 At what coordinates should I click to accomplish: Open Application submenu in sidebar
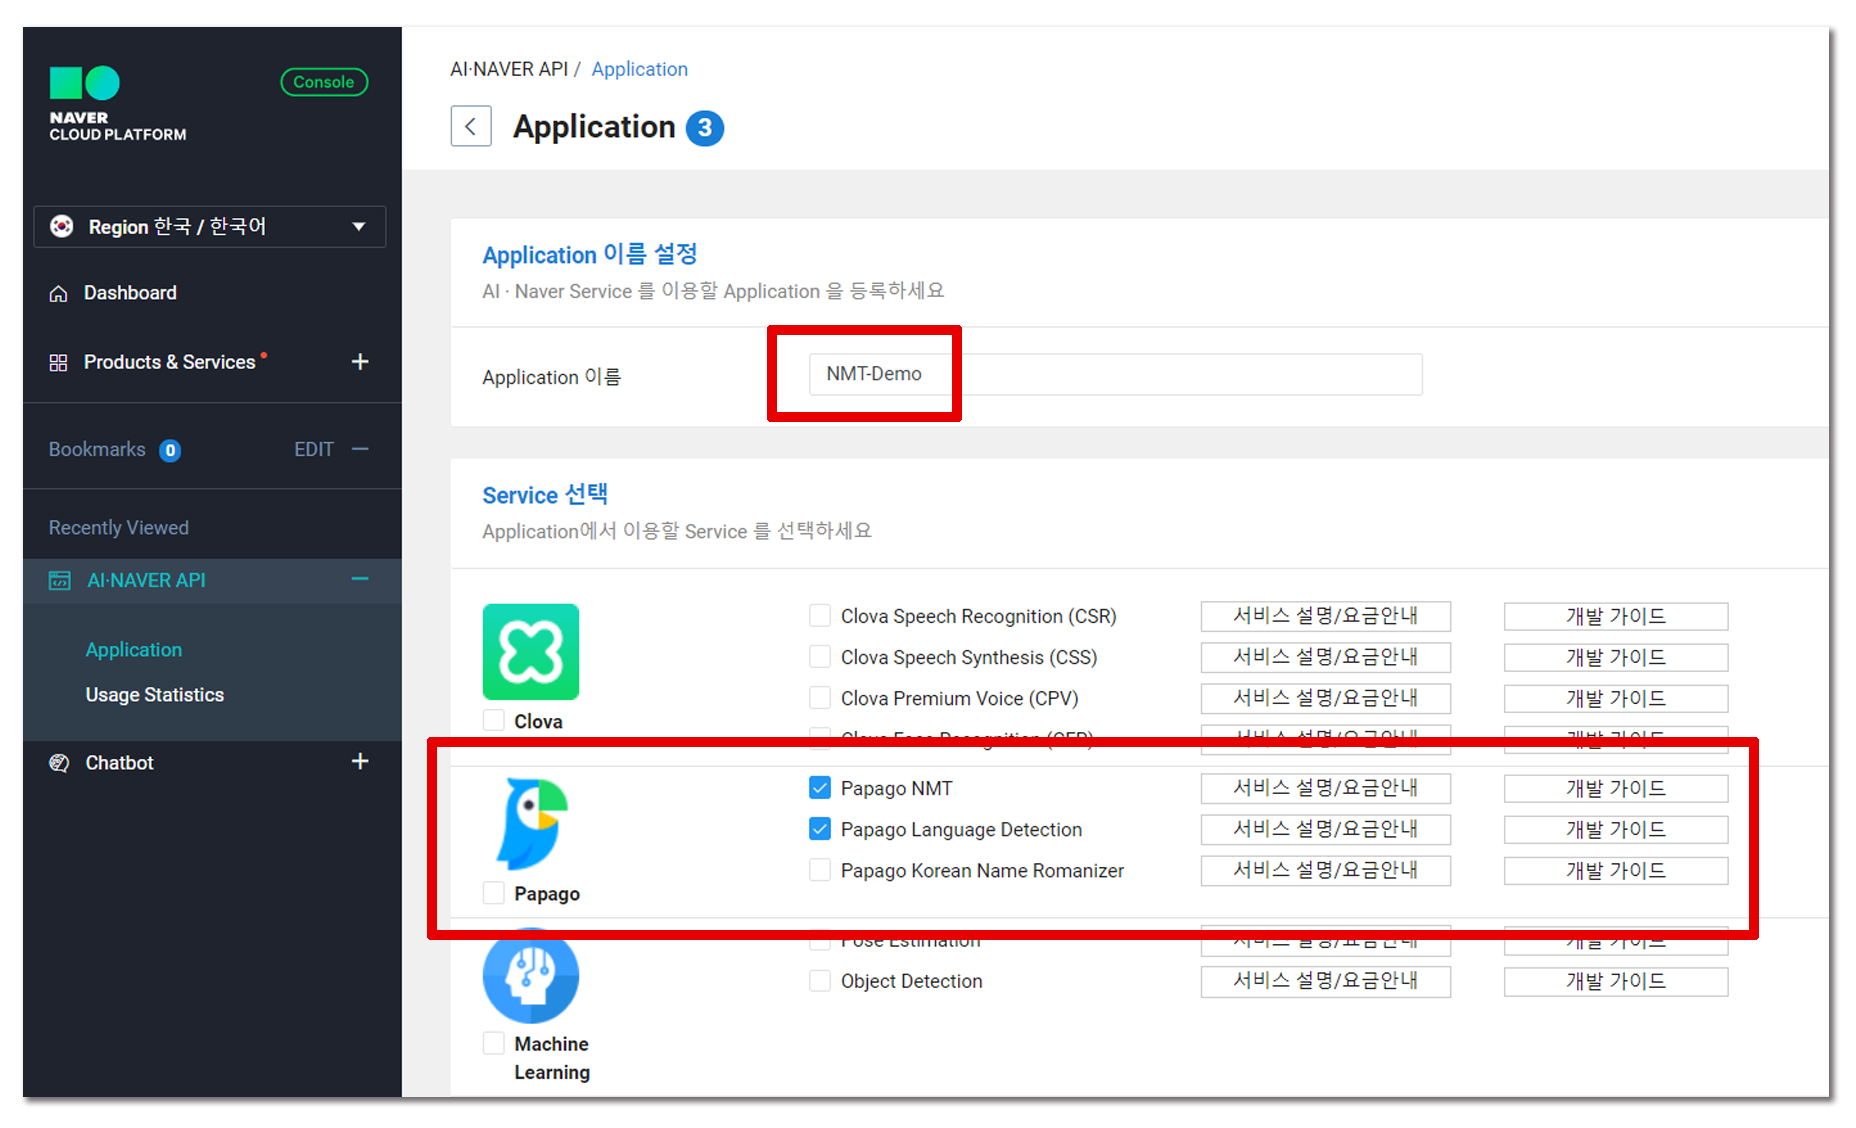click(x=134, y=650)
